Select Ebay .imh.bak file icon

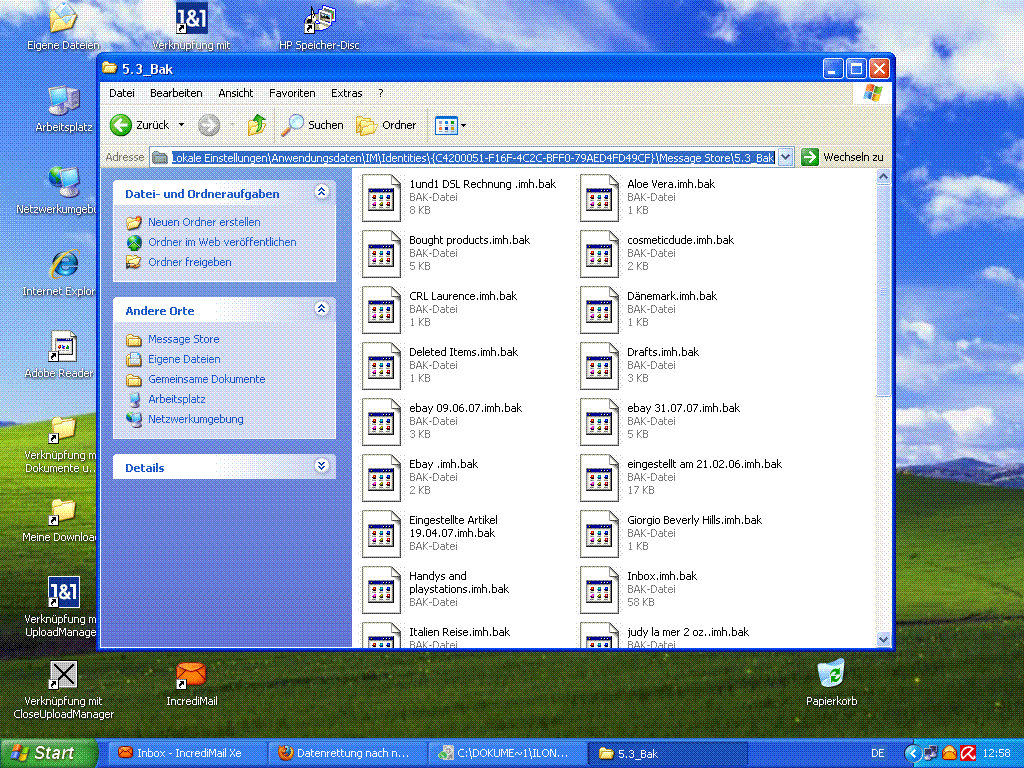[381, 478]
